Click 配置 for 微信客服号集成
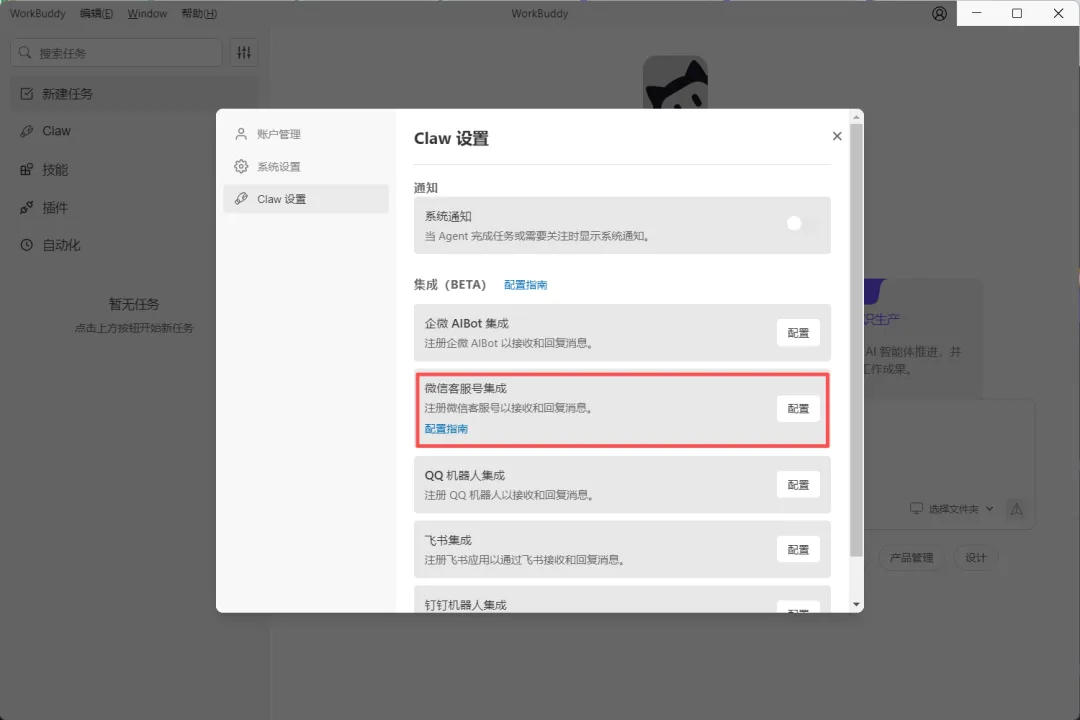 point(798,408)
